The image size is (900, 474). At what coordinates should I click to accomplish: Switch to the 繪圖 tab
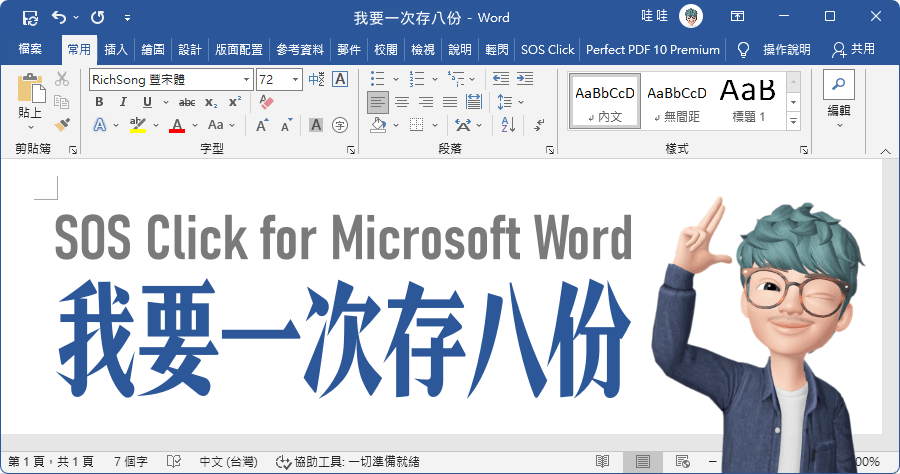(x=153, y=50)
